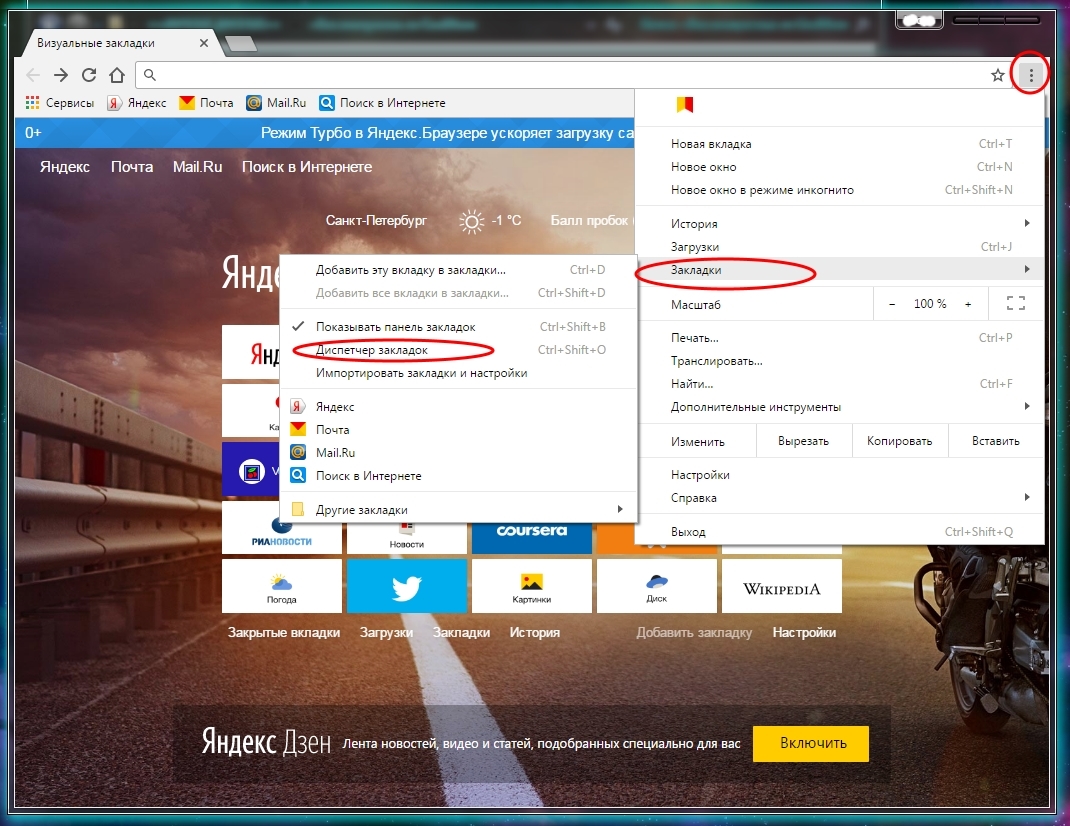Open История link below tiles
This screenshot has height=826, width=1070.
tap(534, 633)
